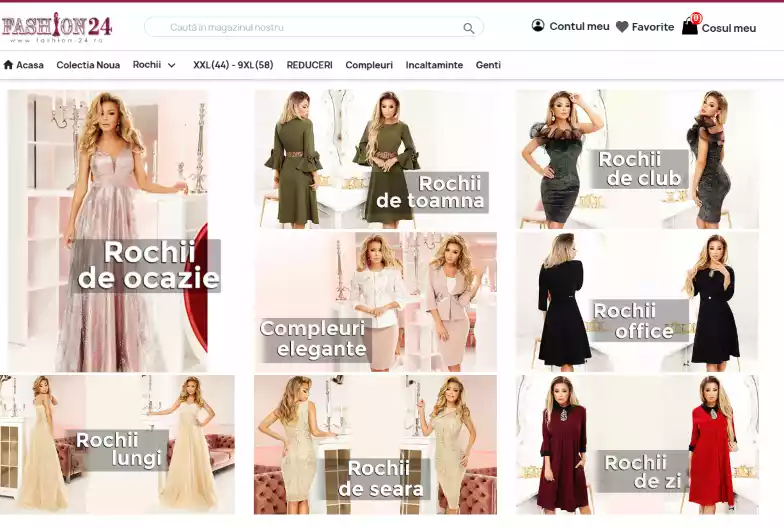View the Rochii office category tile
Viewport: 784px width, 528px height.
pos(637,302)
